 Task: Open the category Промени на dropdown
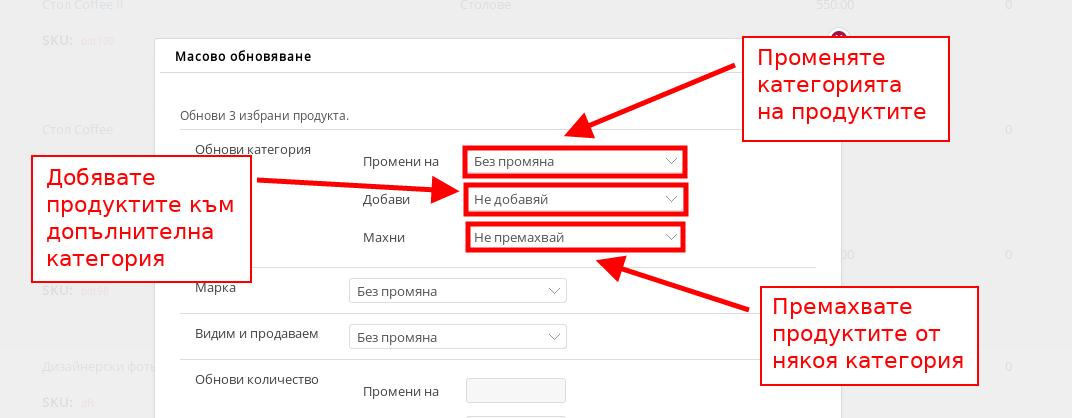[575, 161]
